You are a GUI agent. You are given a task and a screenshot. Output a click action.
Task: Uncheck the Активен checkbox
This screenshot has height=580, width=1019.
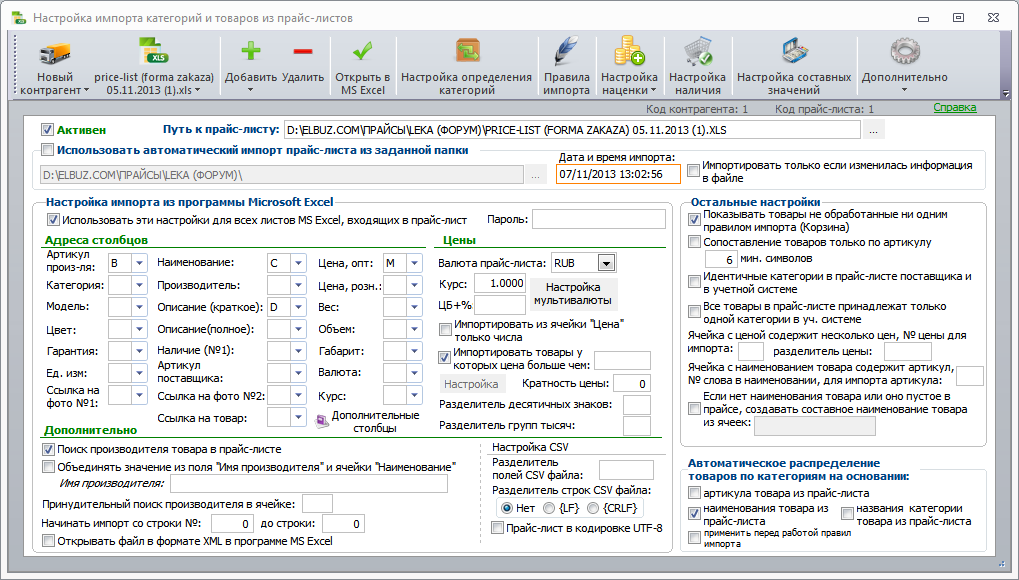tap(47, 129)
